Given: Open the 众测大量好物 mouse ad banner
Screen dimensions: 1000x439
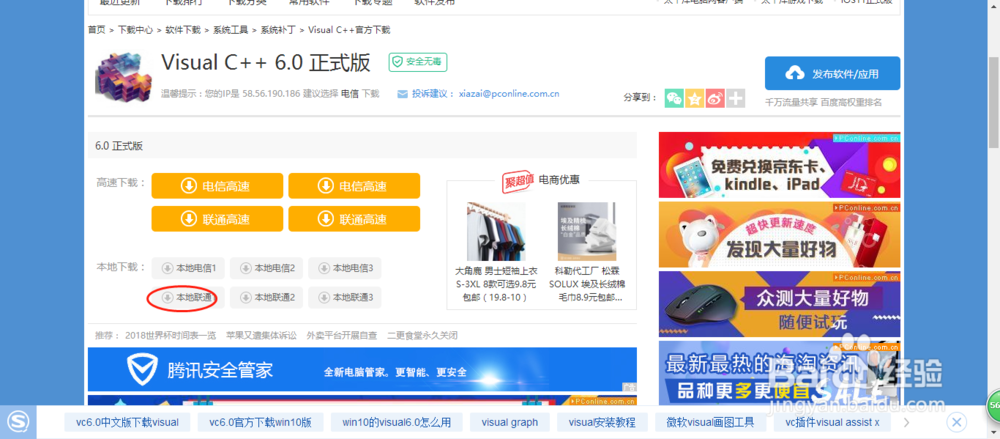Looking at the screenshot, I should pos(779,304).
